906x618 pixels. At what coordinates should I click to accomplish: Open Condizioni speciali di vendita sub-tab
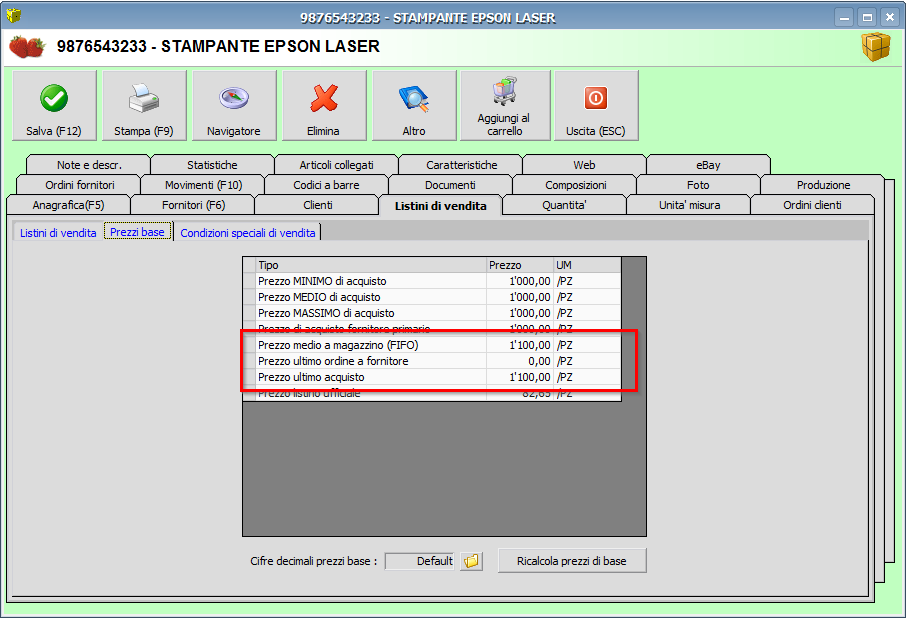(248, 233)
